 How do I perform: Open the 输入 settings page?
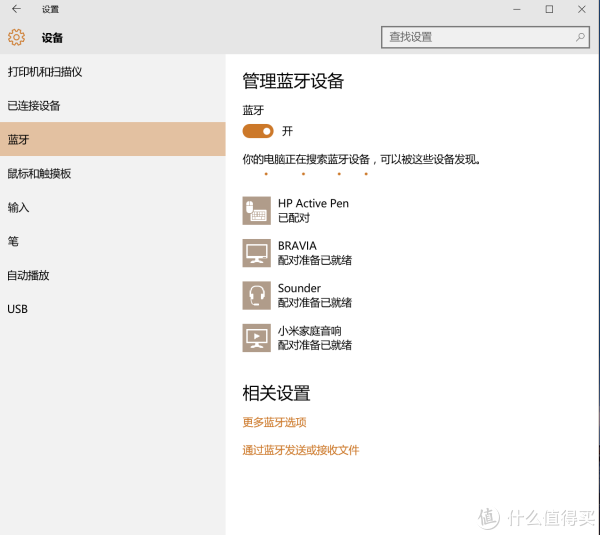point(113,207)
